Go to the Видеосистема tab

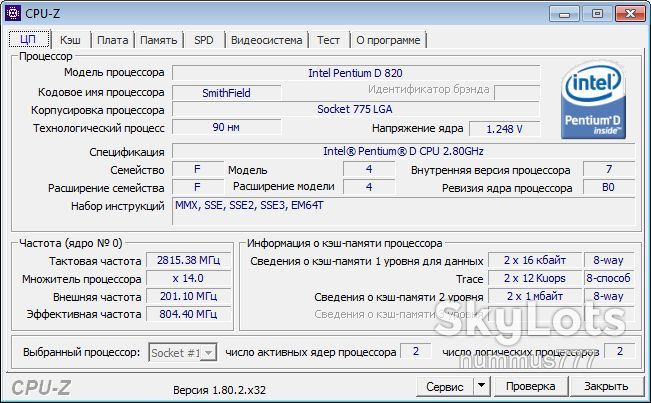coord(267,40)
